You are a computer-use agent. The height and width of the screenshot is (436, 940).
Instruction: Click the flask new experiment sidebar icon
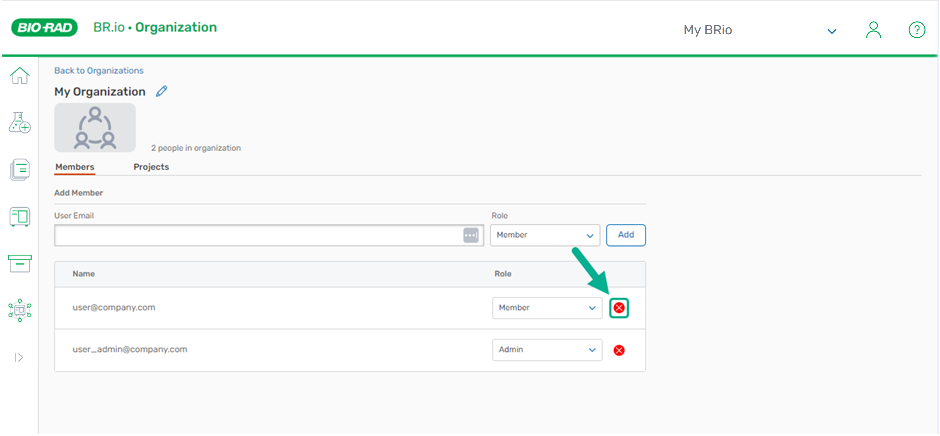[x=19, y=122]
